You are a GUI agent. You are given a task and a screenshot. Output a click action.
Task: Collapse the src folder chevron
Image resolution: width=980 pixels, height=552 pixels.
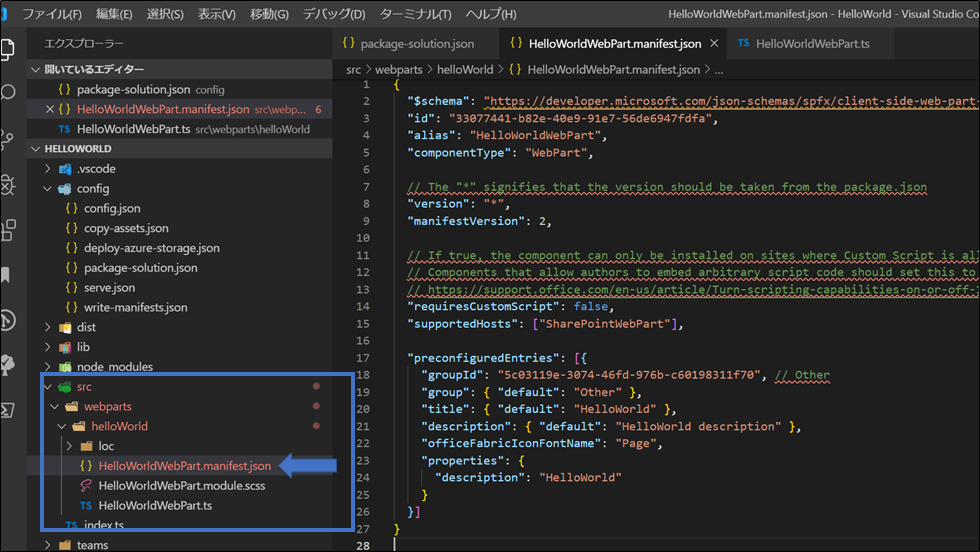click(x=48, y=387)
